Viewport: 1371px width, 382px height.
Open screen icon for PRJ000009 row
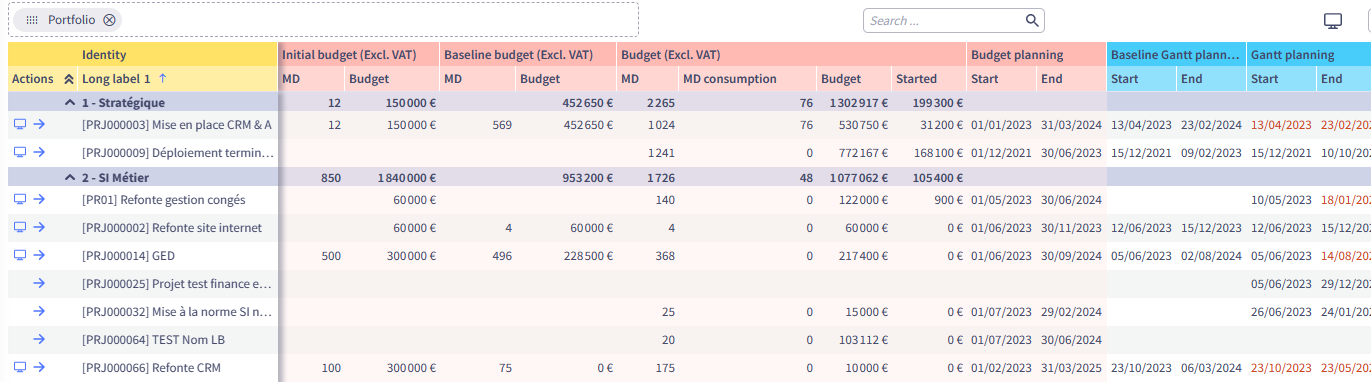click(x=19, y=152)
